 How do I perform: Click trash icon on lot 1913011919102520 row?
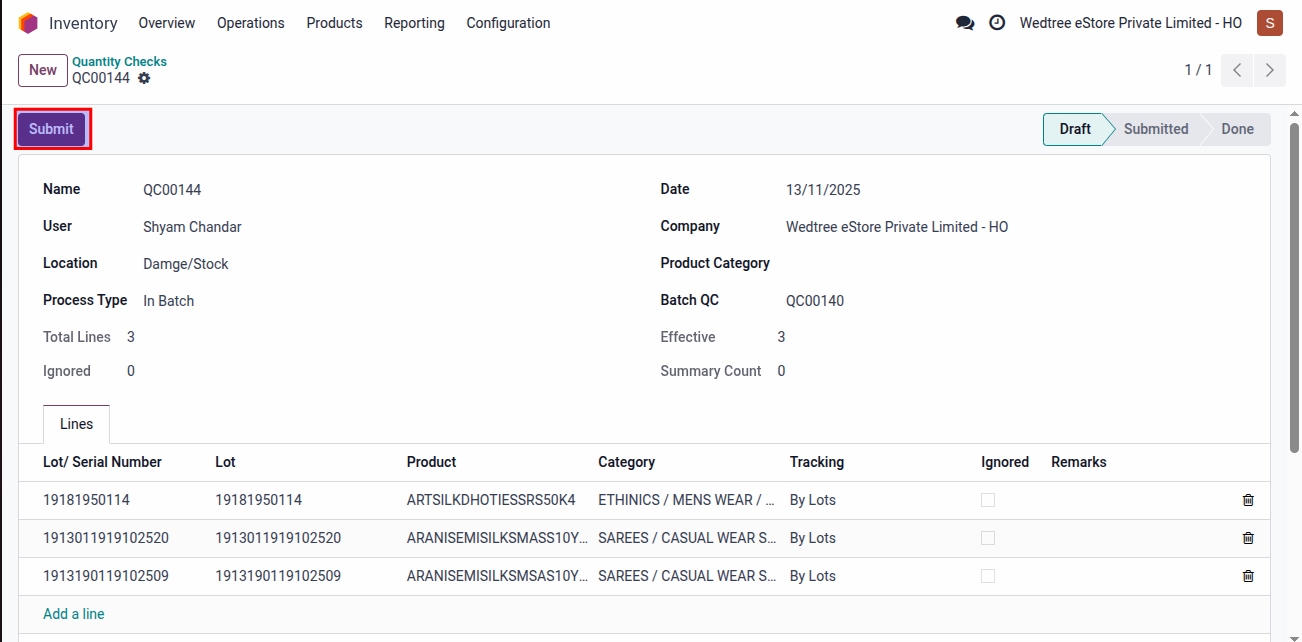click(1247, 538)
